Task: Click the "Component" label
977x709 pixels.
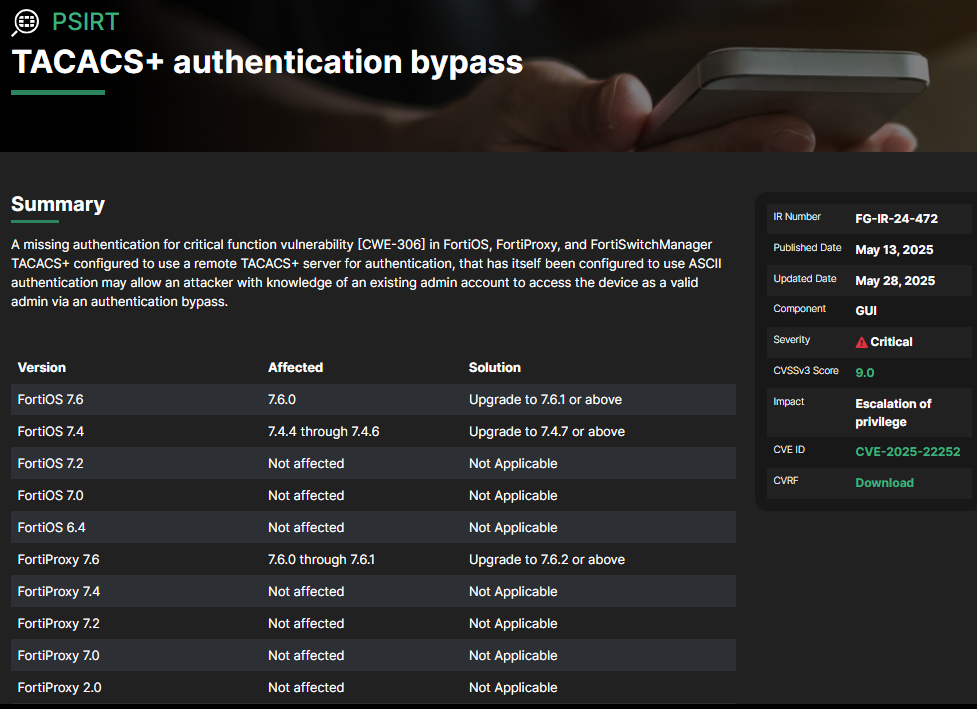Action: [x=799, y=309]
